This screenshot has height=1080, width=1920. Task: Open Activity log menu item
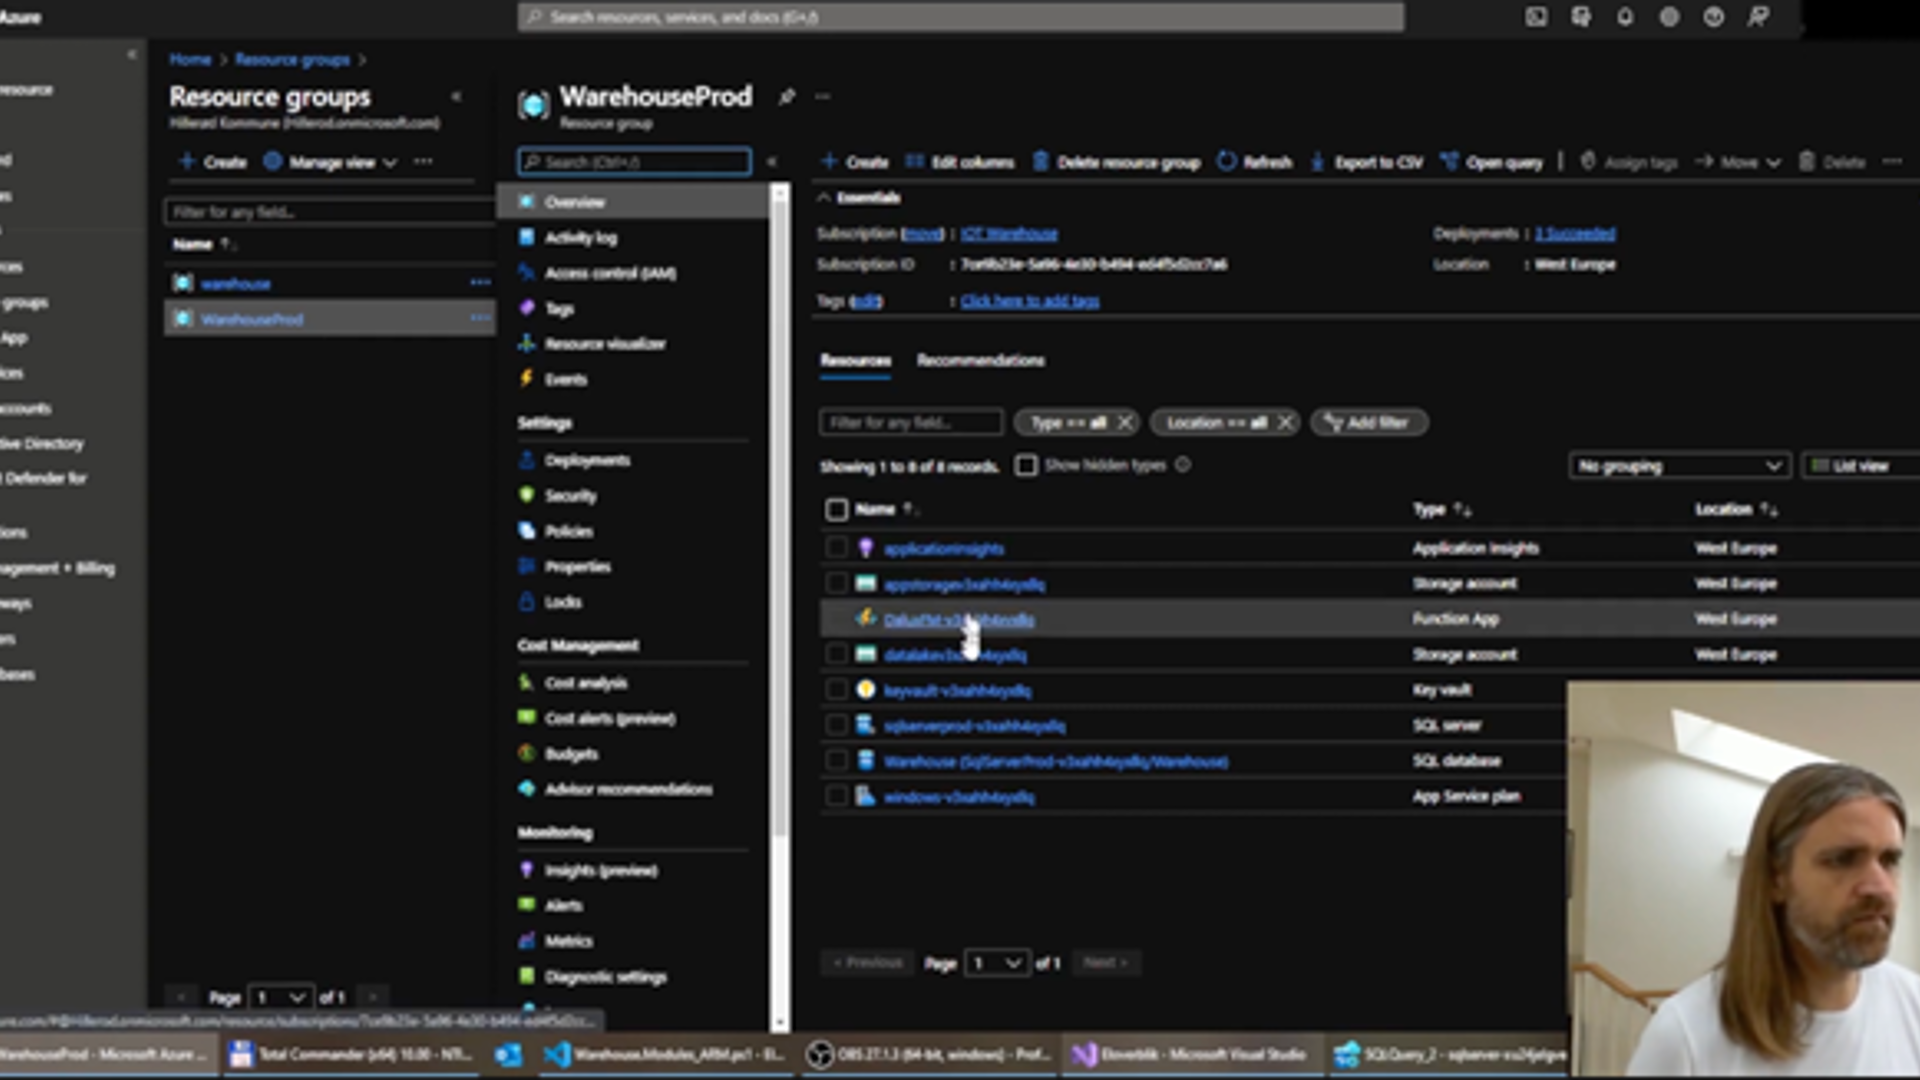(x=580, y=237)
